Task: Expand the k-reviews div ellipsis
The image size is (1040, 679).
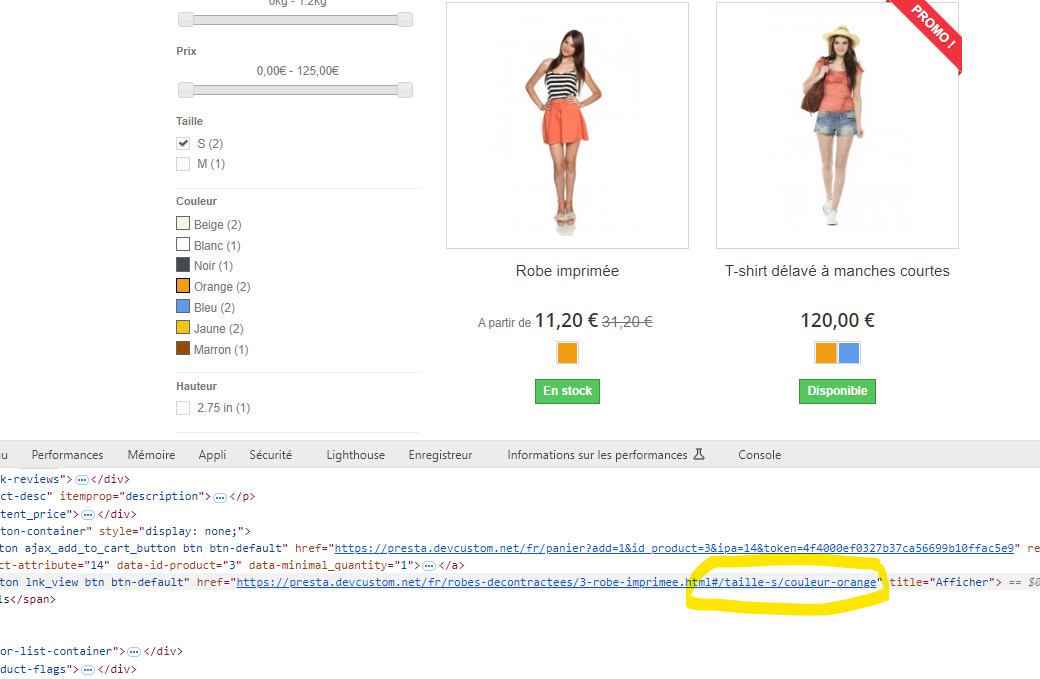Action: point(82,479)
